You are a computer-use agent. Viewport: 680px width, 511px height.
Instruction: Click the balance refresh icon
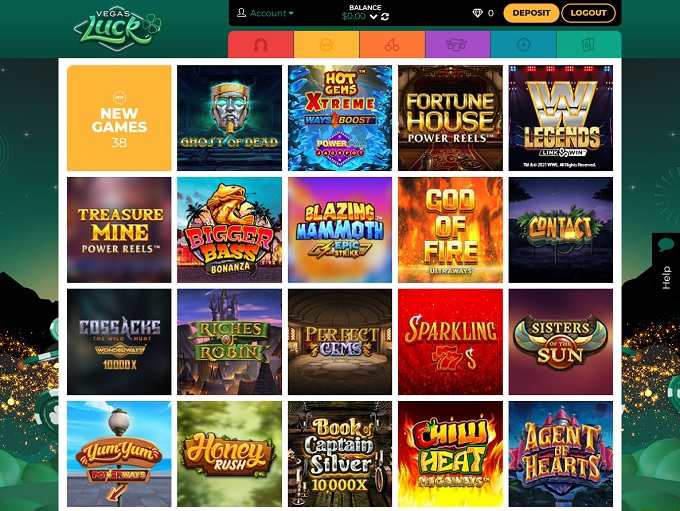(385, 17)
